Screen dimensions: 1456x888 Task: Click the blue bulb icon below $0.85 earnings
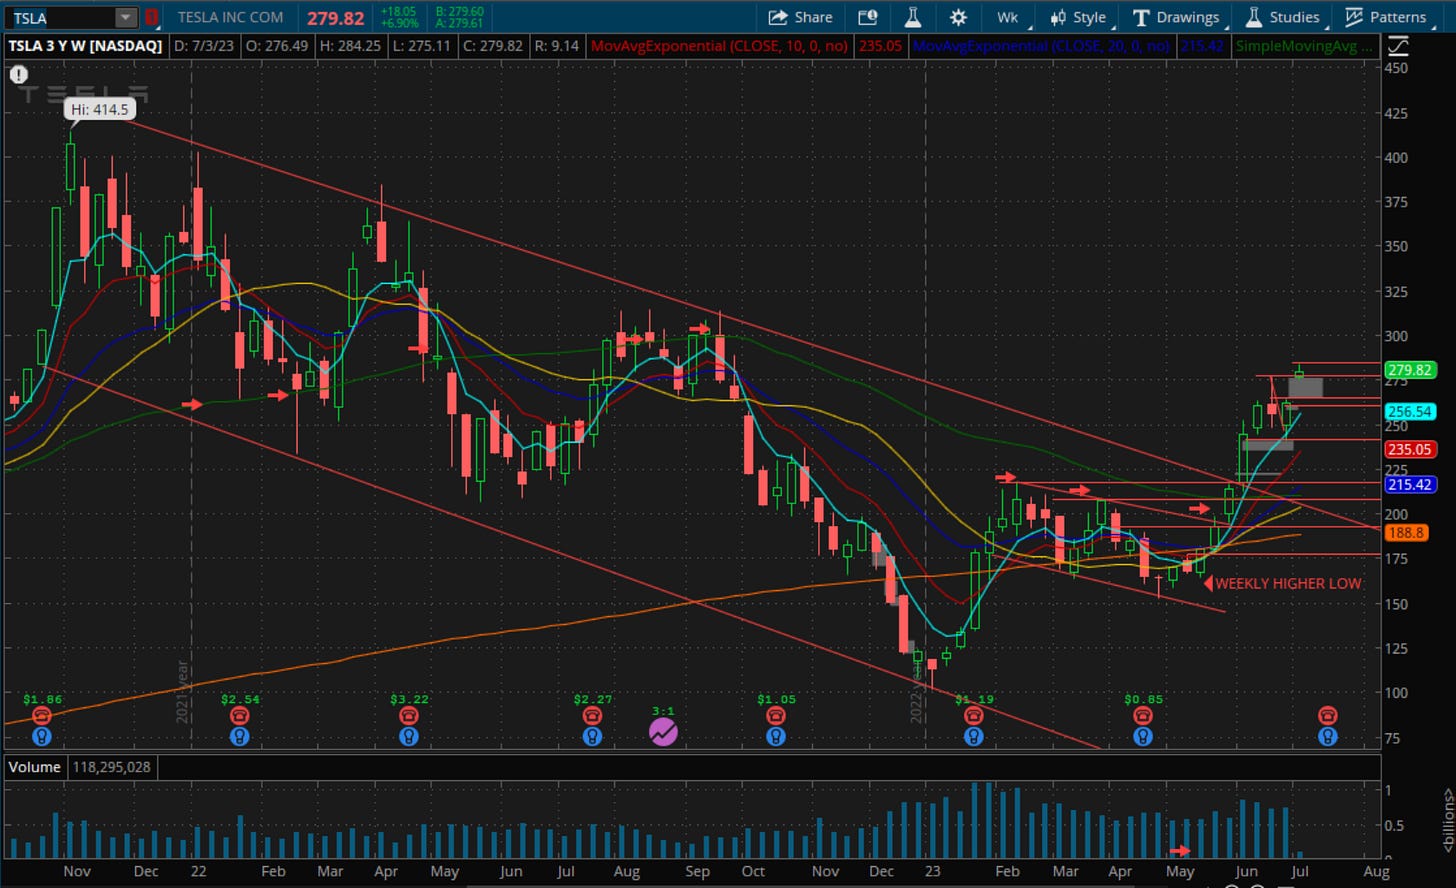pos(1142,737)
